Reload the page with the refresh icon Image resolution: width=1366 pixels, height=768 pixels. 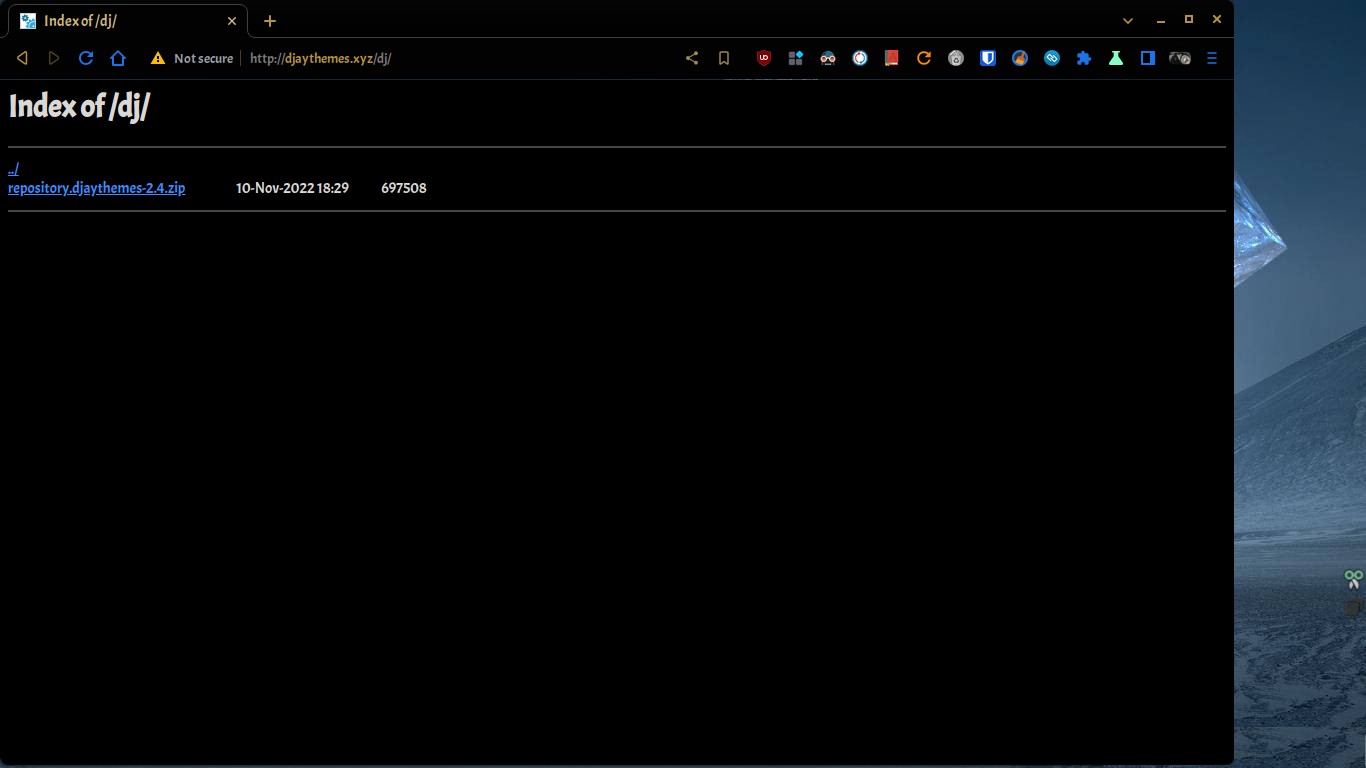tap(86, 58)
